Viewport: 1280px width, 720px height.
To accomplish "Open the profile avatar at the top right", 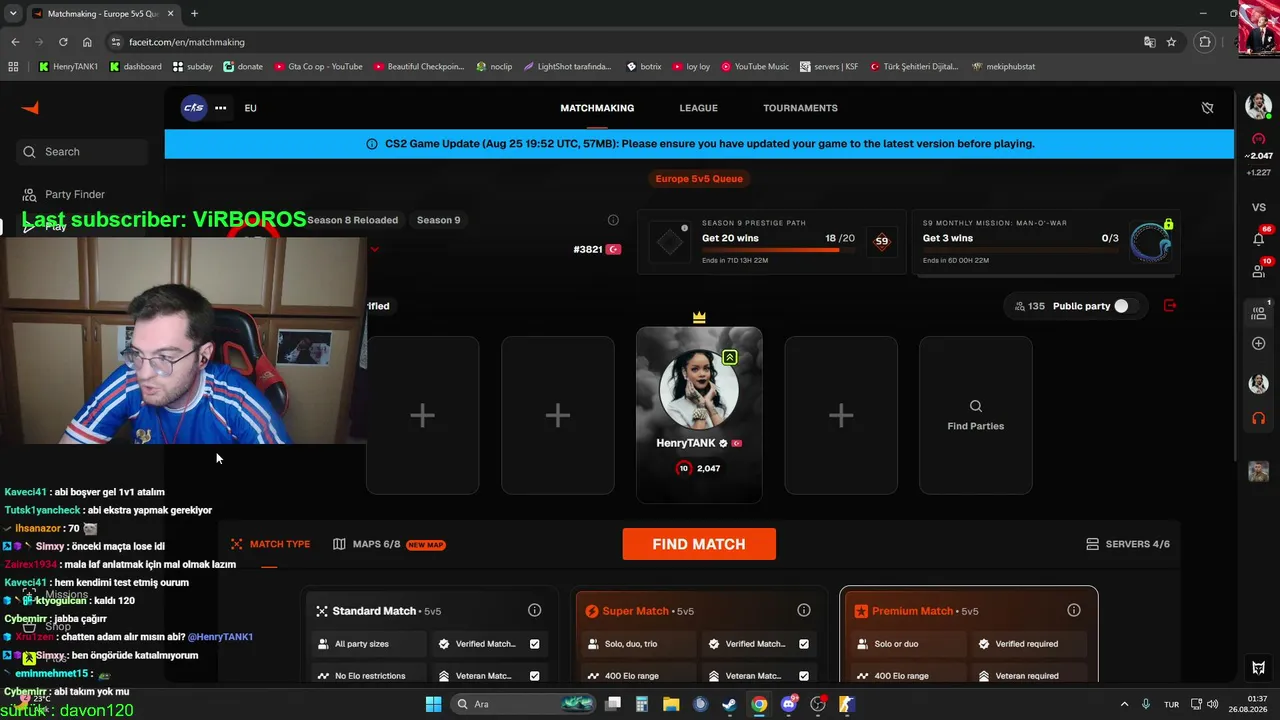I will coord(1258,106).
